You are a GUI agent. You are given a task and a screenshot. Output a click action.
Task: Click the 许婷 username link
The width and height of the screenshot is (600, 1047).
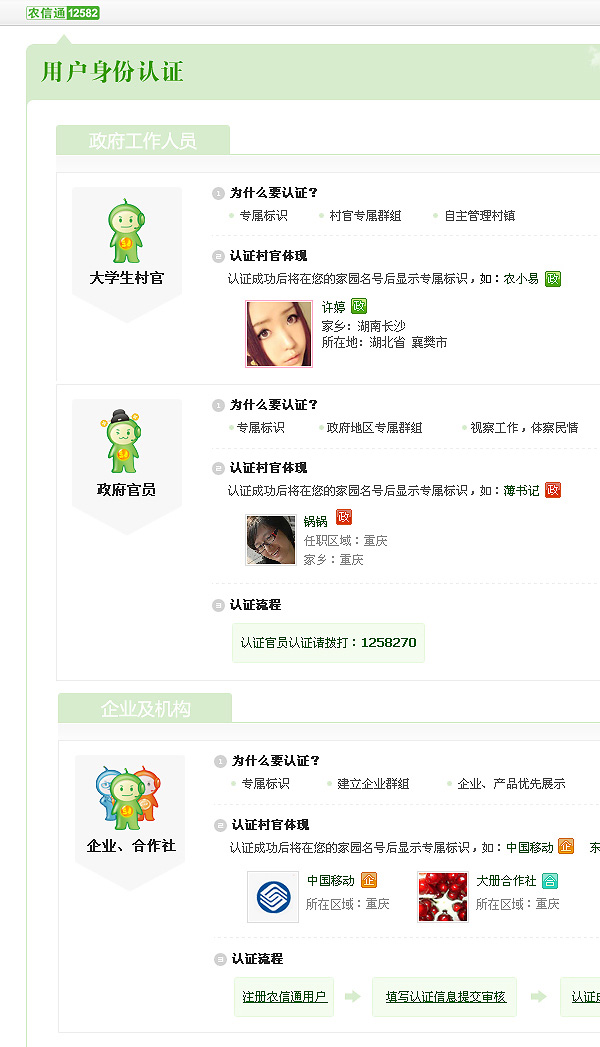(x=334, y=307)
